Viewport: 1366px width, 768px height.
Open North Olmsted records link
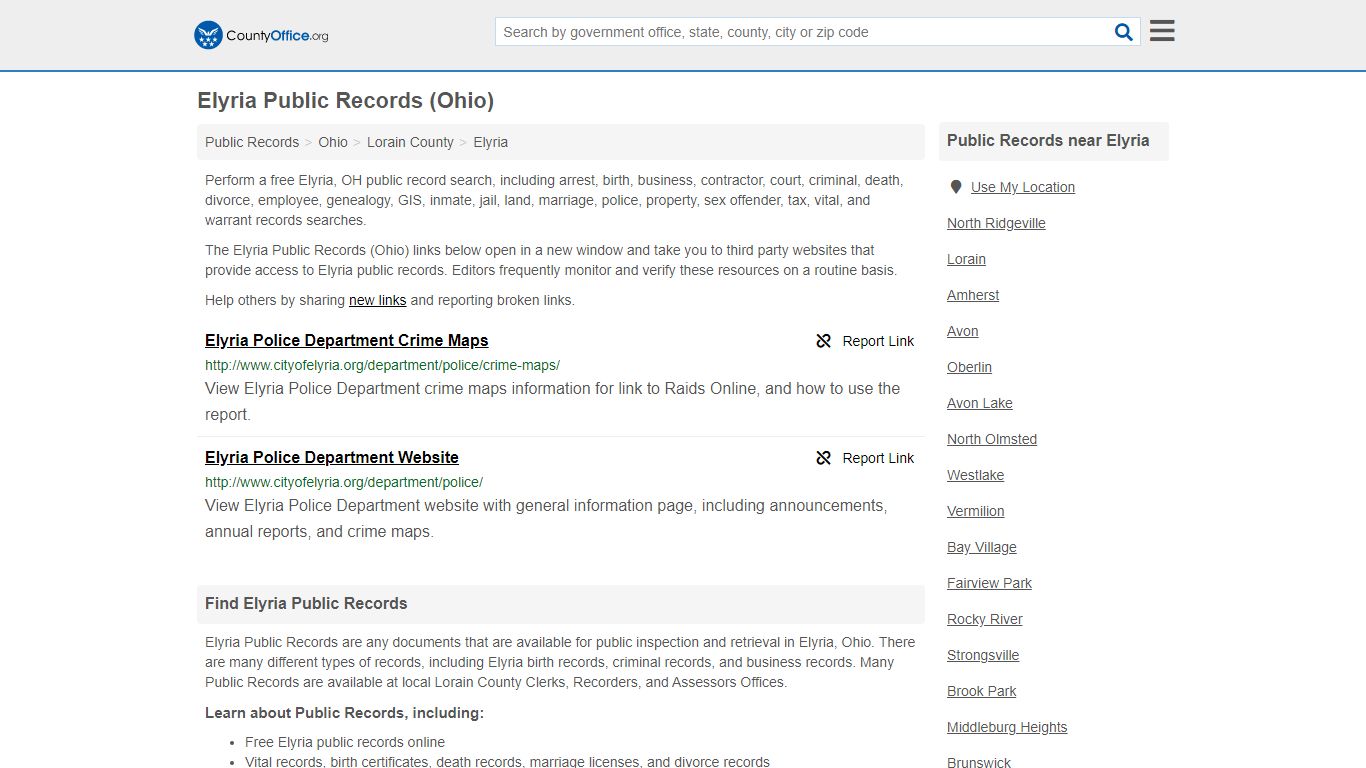[x=992, y=439]
